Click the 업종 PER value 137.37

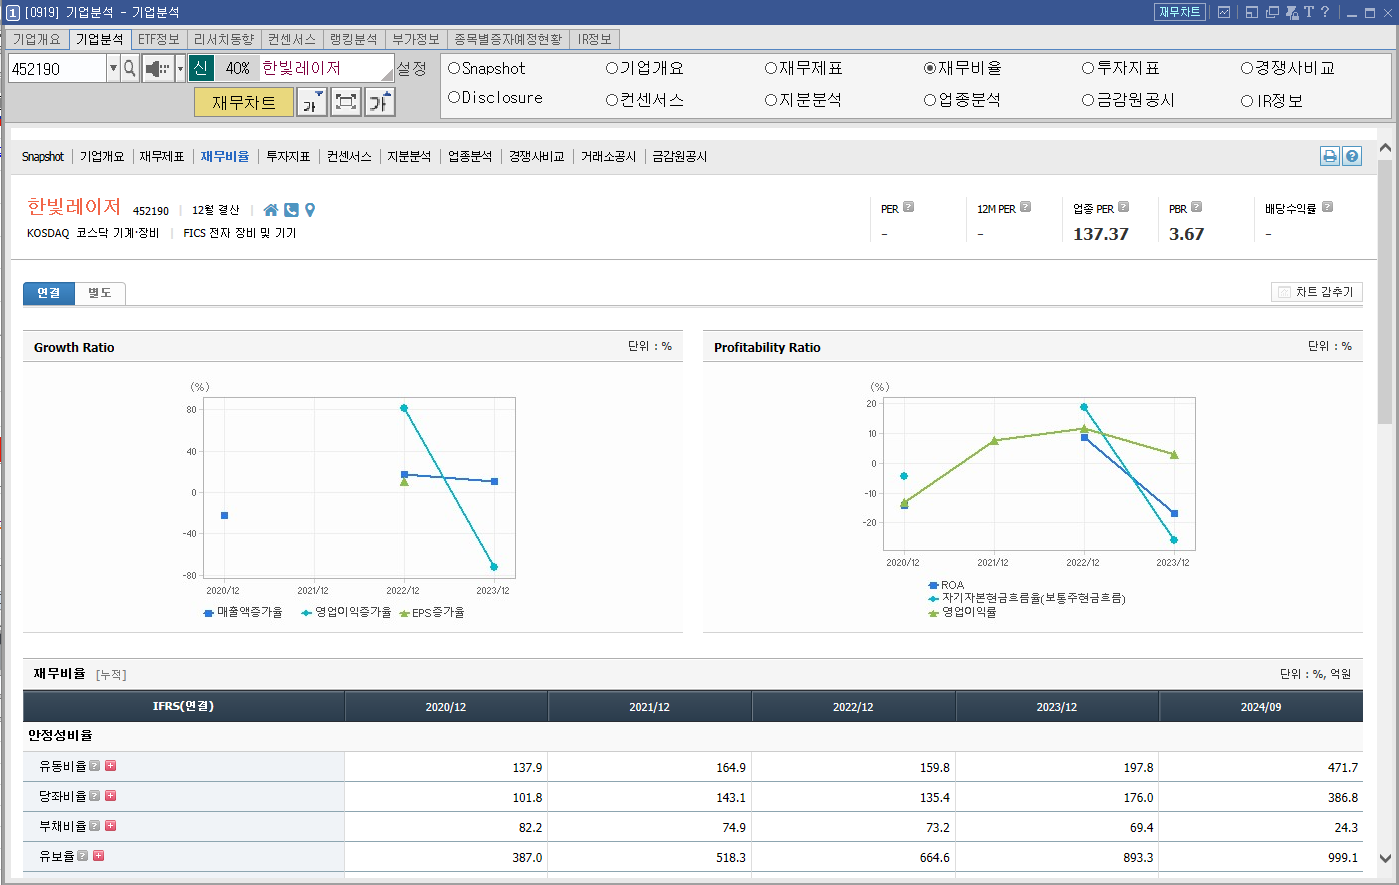(x=1101, y=234)
